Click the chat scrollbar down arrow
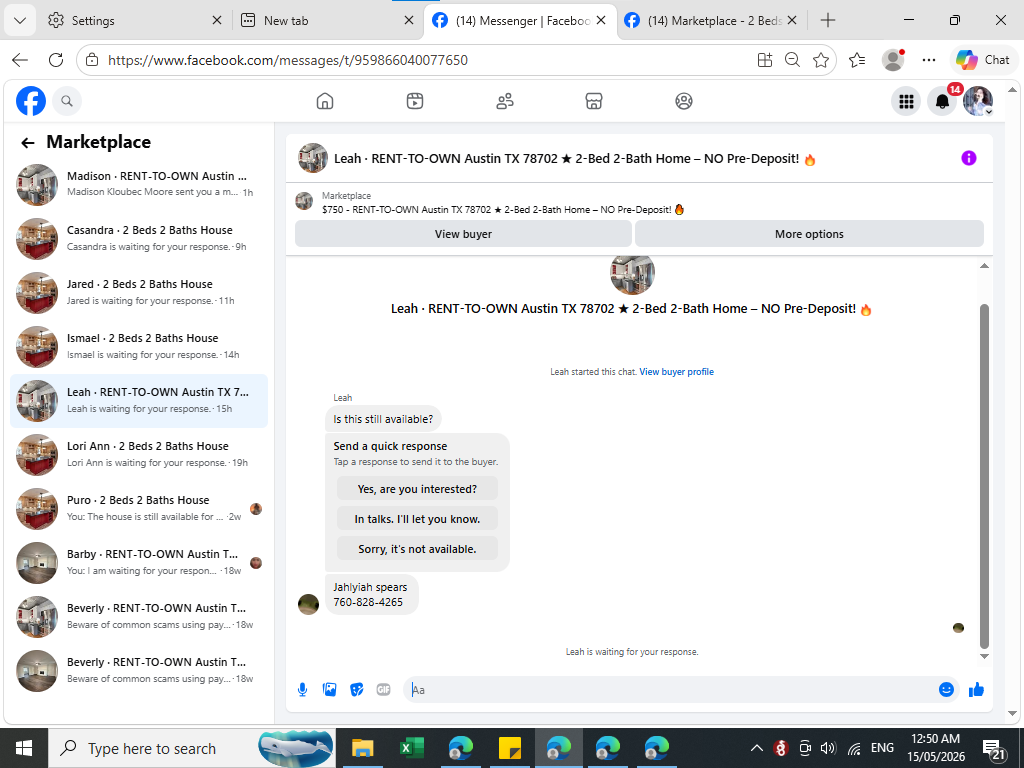This screenshot has width=1024, height=768. (x=984, y=657)
